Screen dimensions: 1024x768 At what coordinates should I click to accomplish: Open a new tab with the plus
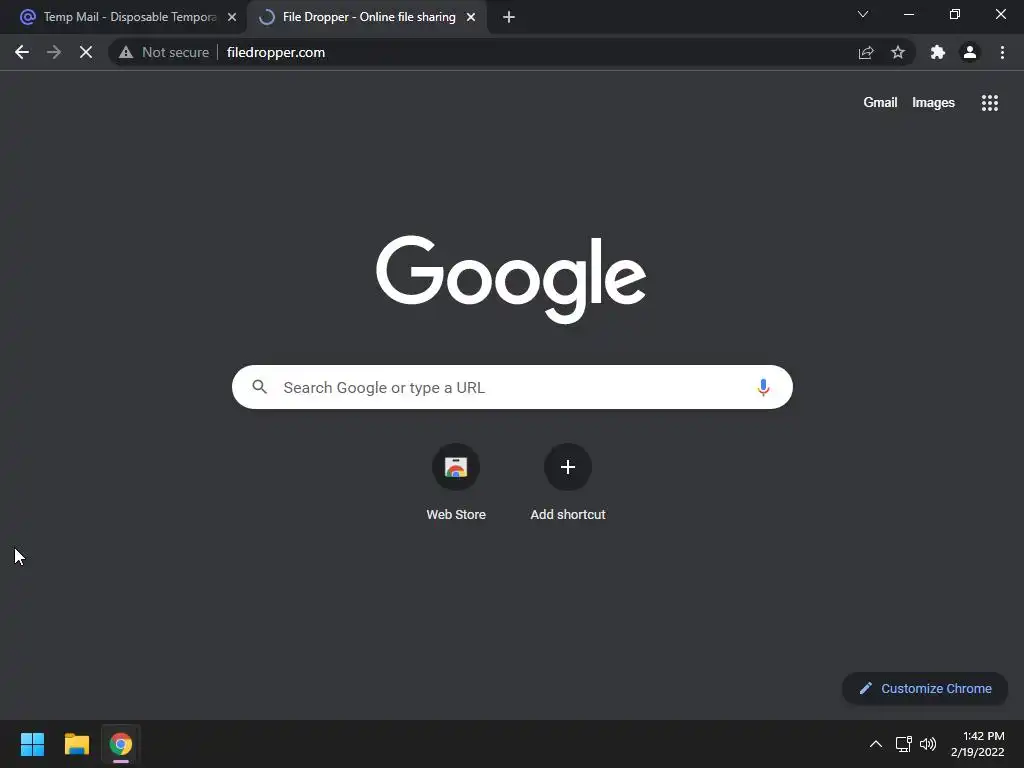pos(509,17)
